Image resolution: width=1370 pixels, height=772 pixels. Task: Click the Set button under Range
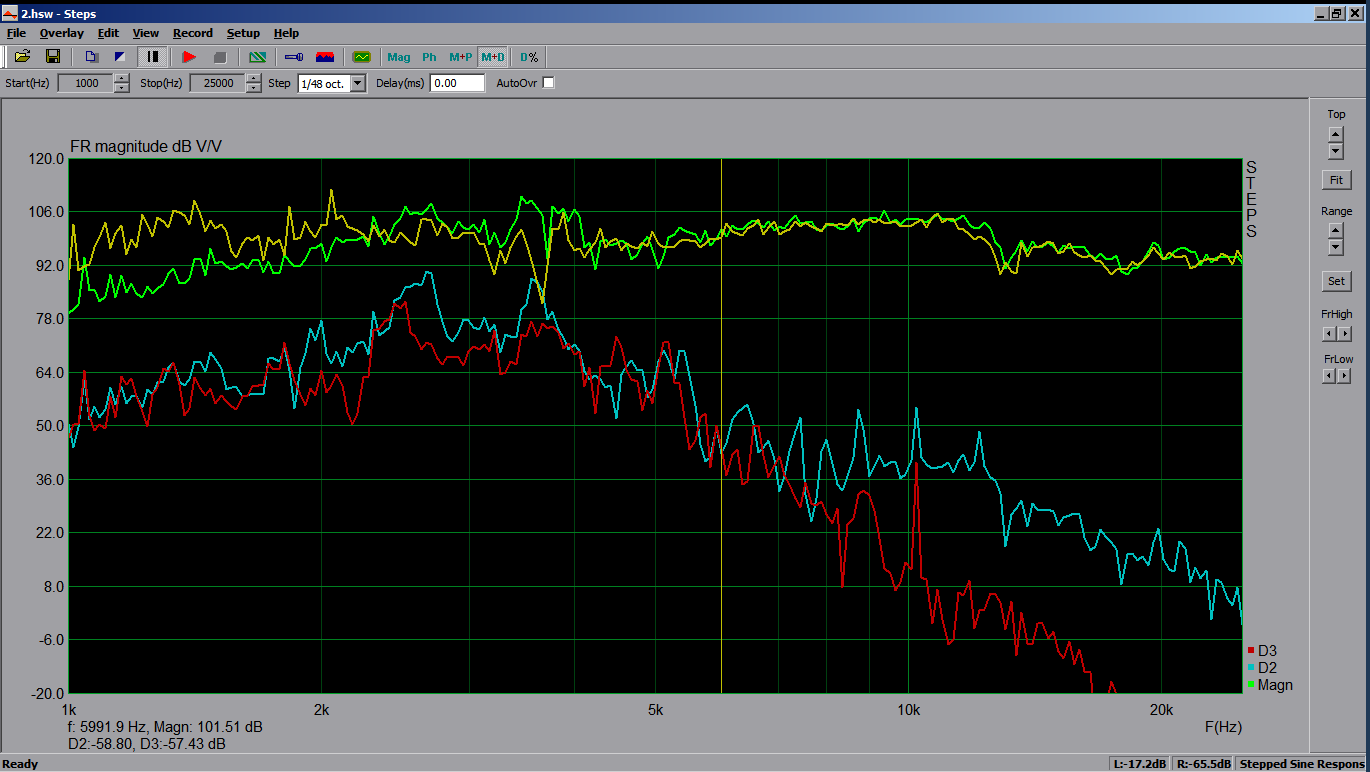coord(1336,281)
